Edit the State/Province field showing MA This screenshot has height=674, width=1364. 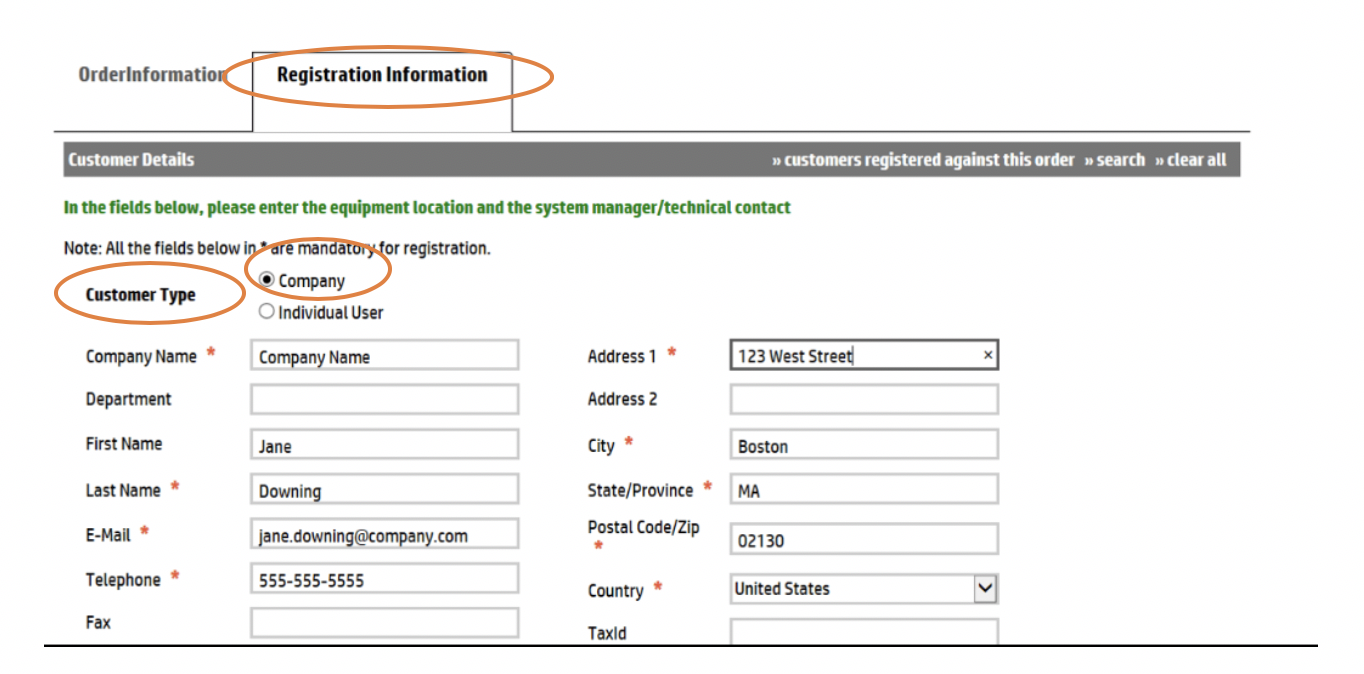tap(864, 490)
